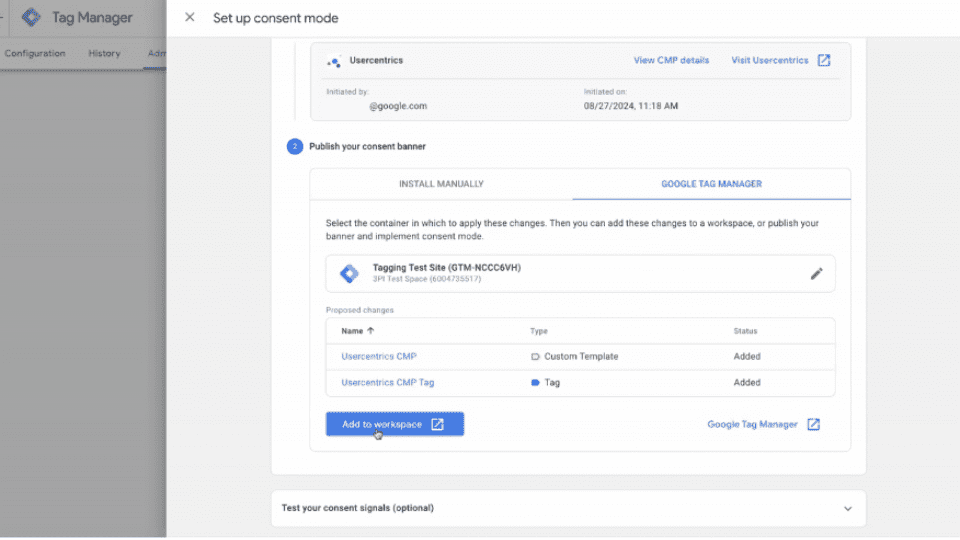Viewport: 960px width, 540px height.
Task: Click the 08/27/2024, 11:18 AM initiated date
Action: tap(631, 106)
